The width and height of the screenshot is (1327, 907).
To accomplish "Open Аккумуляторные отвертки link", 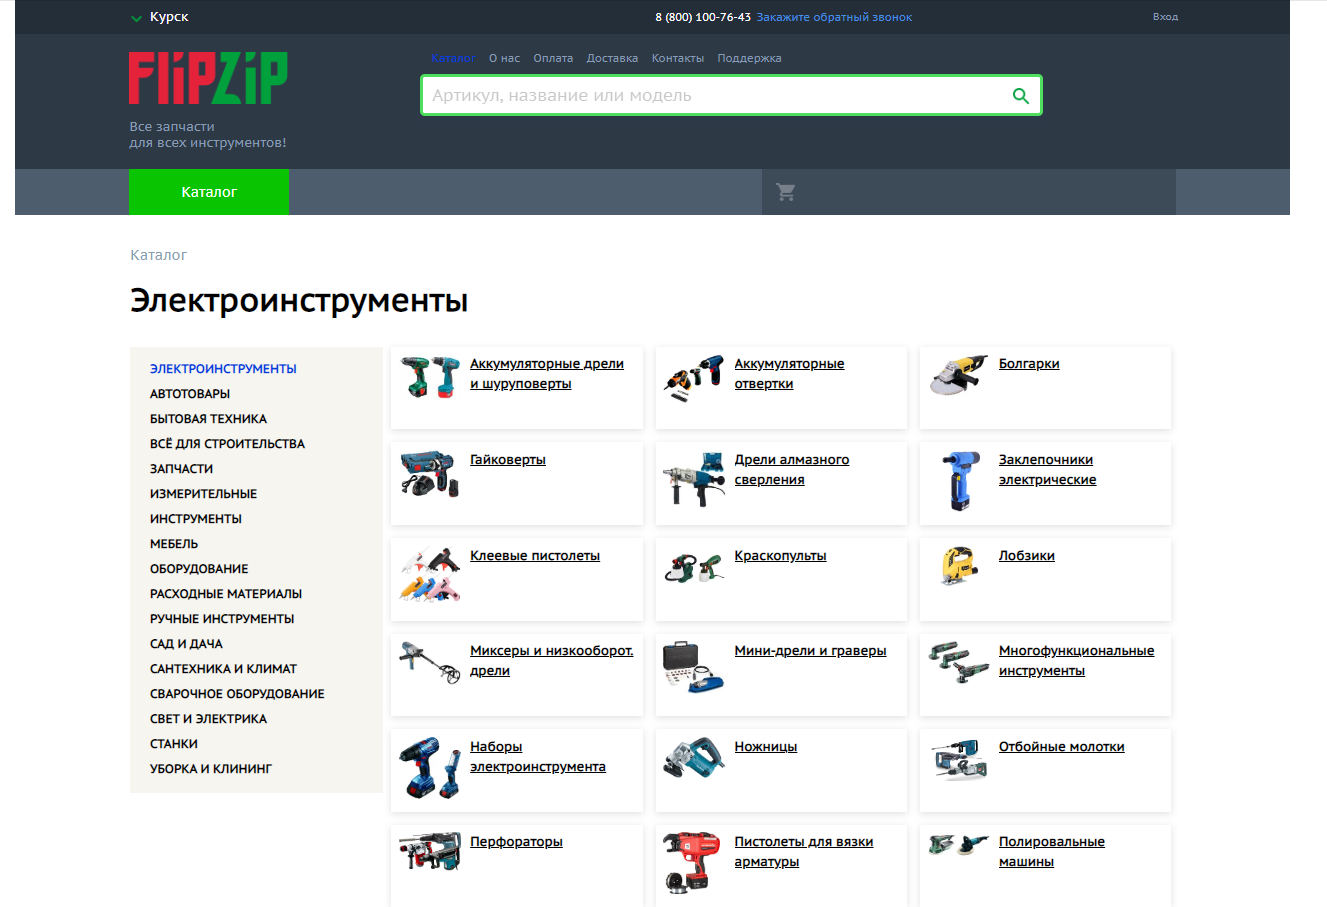I will pyautogui.click(x=789, y=374).
